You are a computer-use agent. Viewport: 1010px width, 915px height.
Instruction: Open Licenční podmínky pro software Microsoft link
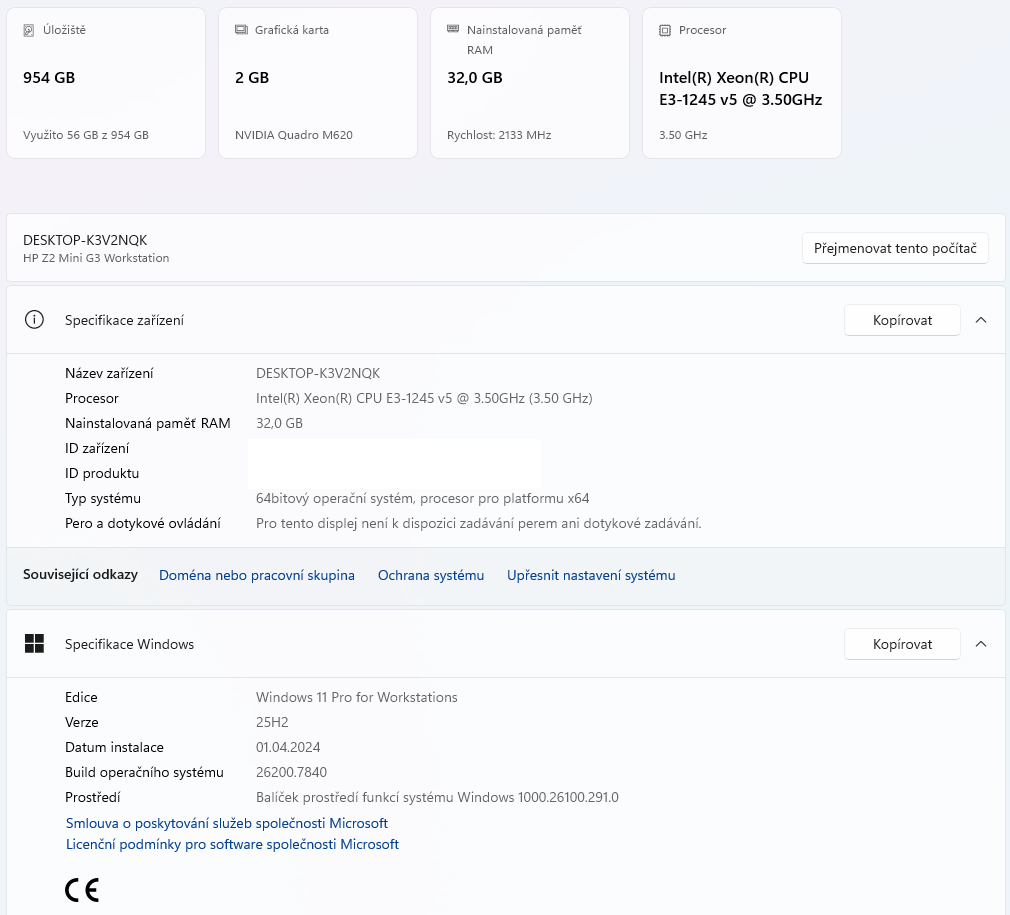pos(233,844)
